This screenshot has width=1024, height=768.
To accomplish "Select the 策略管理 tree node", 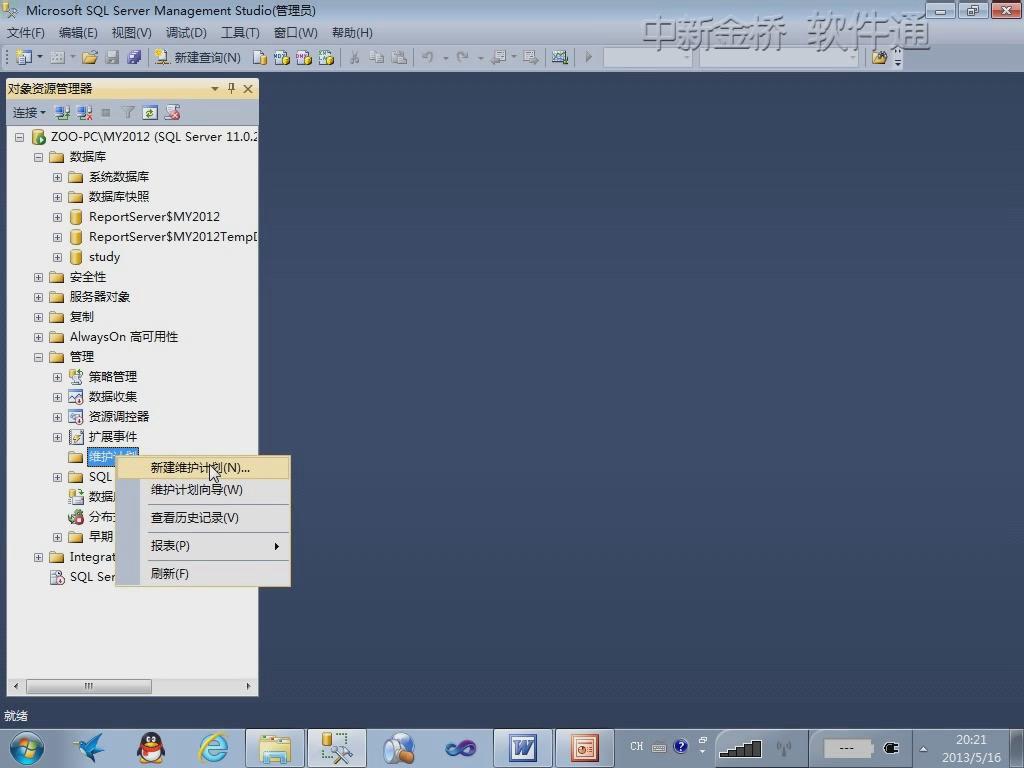I will (x=113, y=377).
